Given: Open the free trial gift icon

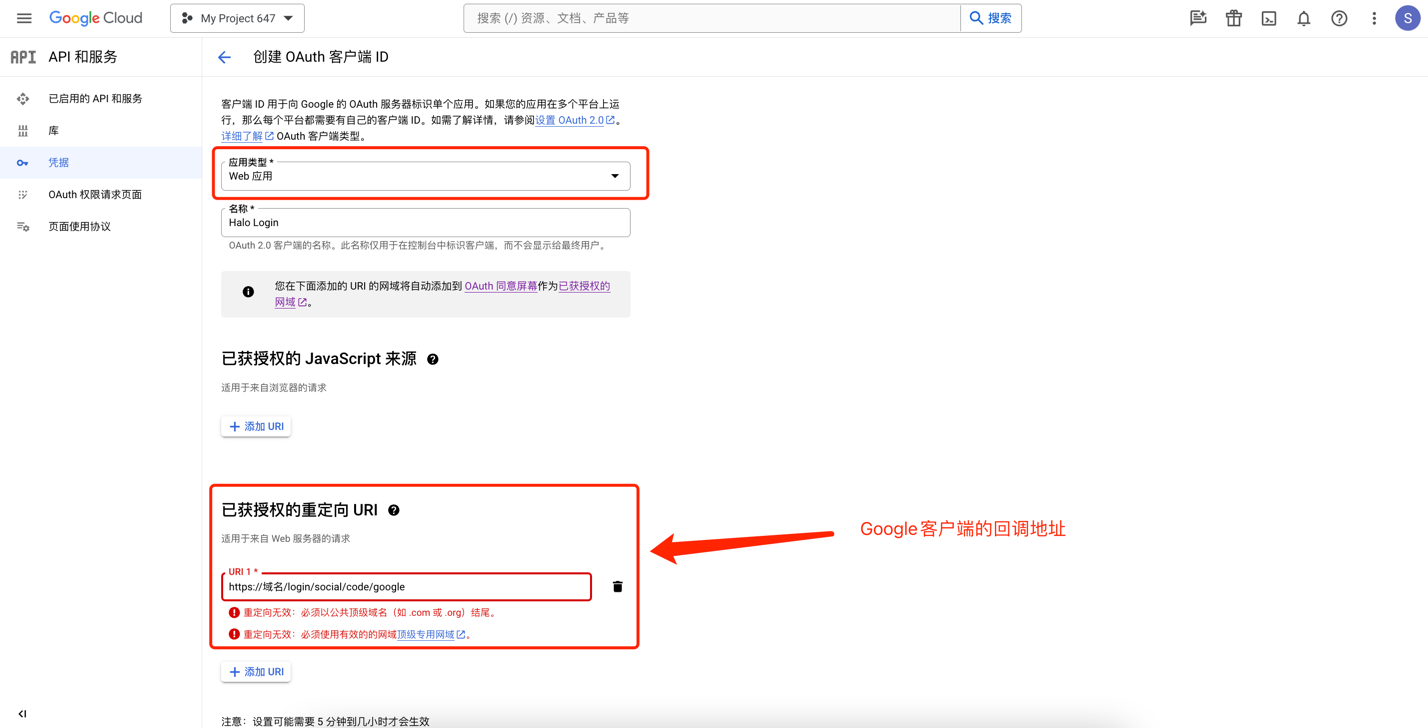Looking at the screenshot, I should 1234,18.
